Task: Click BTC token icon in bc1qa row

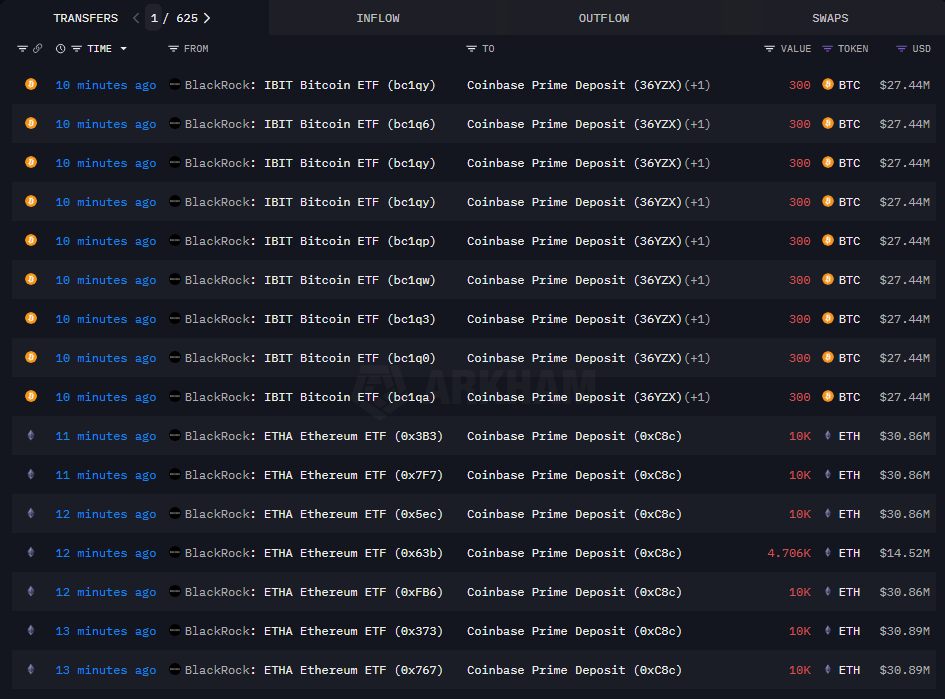Action: click(828, 397)
